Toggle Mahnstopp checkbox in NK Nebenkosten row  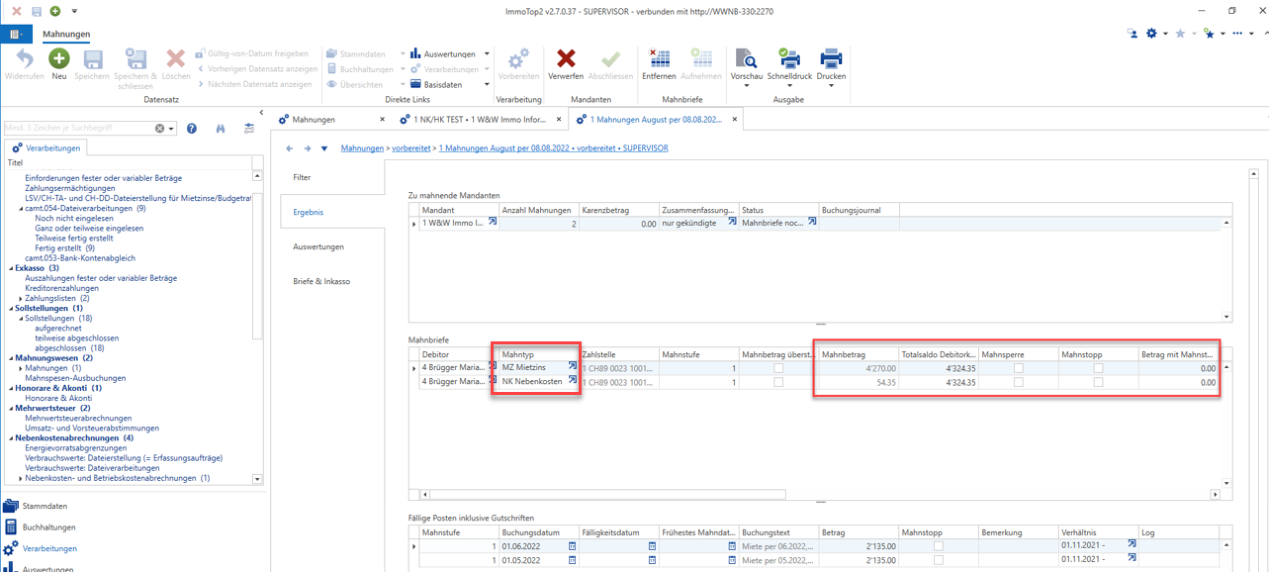(x=1099, y=382)
